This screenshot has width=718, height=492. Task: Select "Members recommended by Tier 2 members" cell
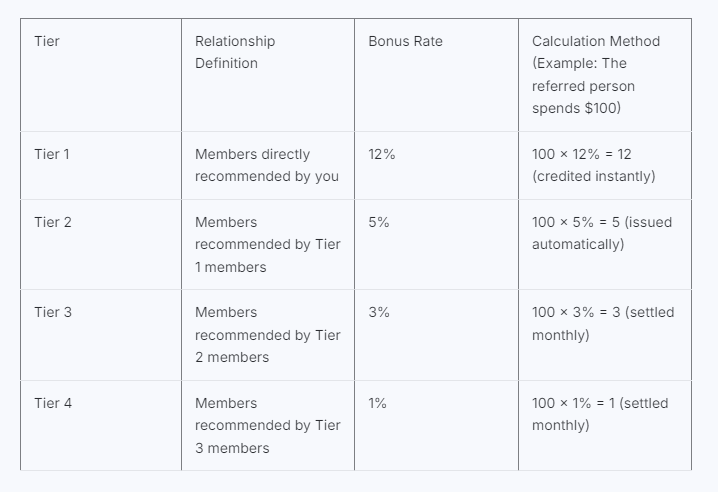click(267, 334)
